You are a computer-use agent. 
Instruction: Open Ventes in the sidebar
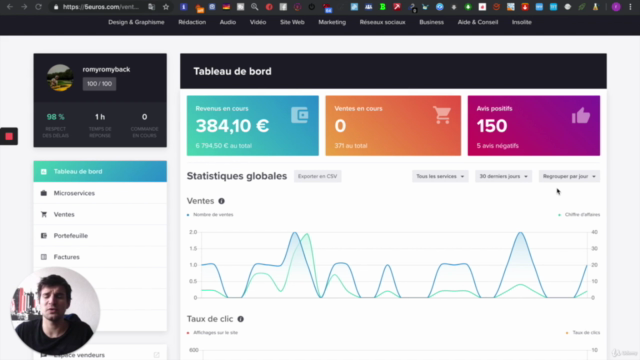point(100,214)
